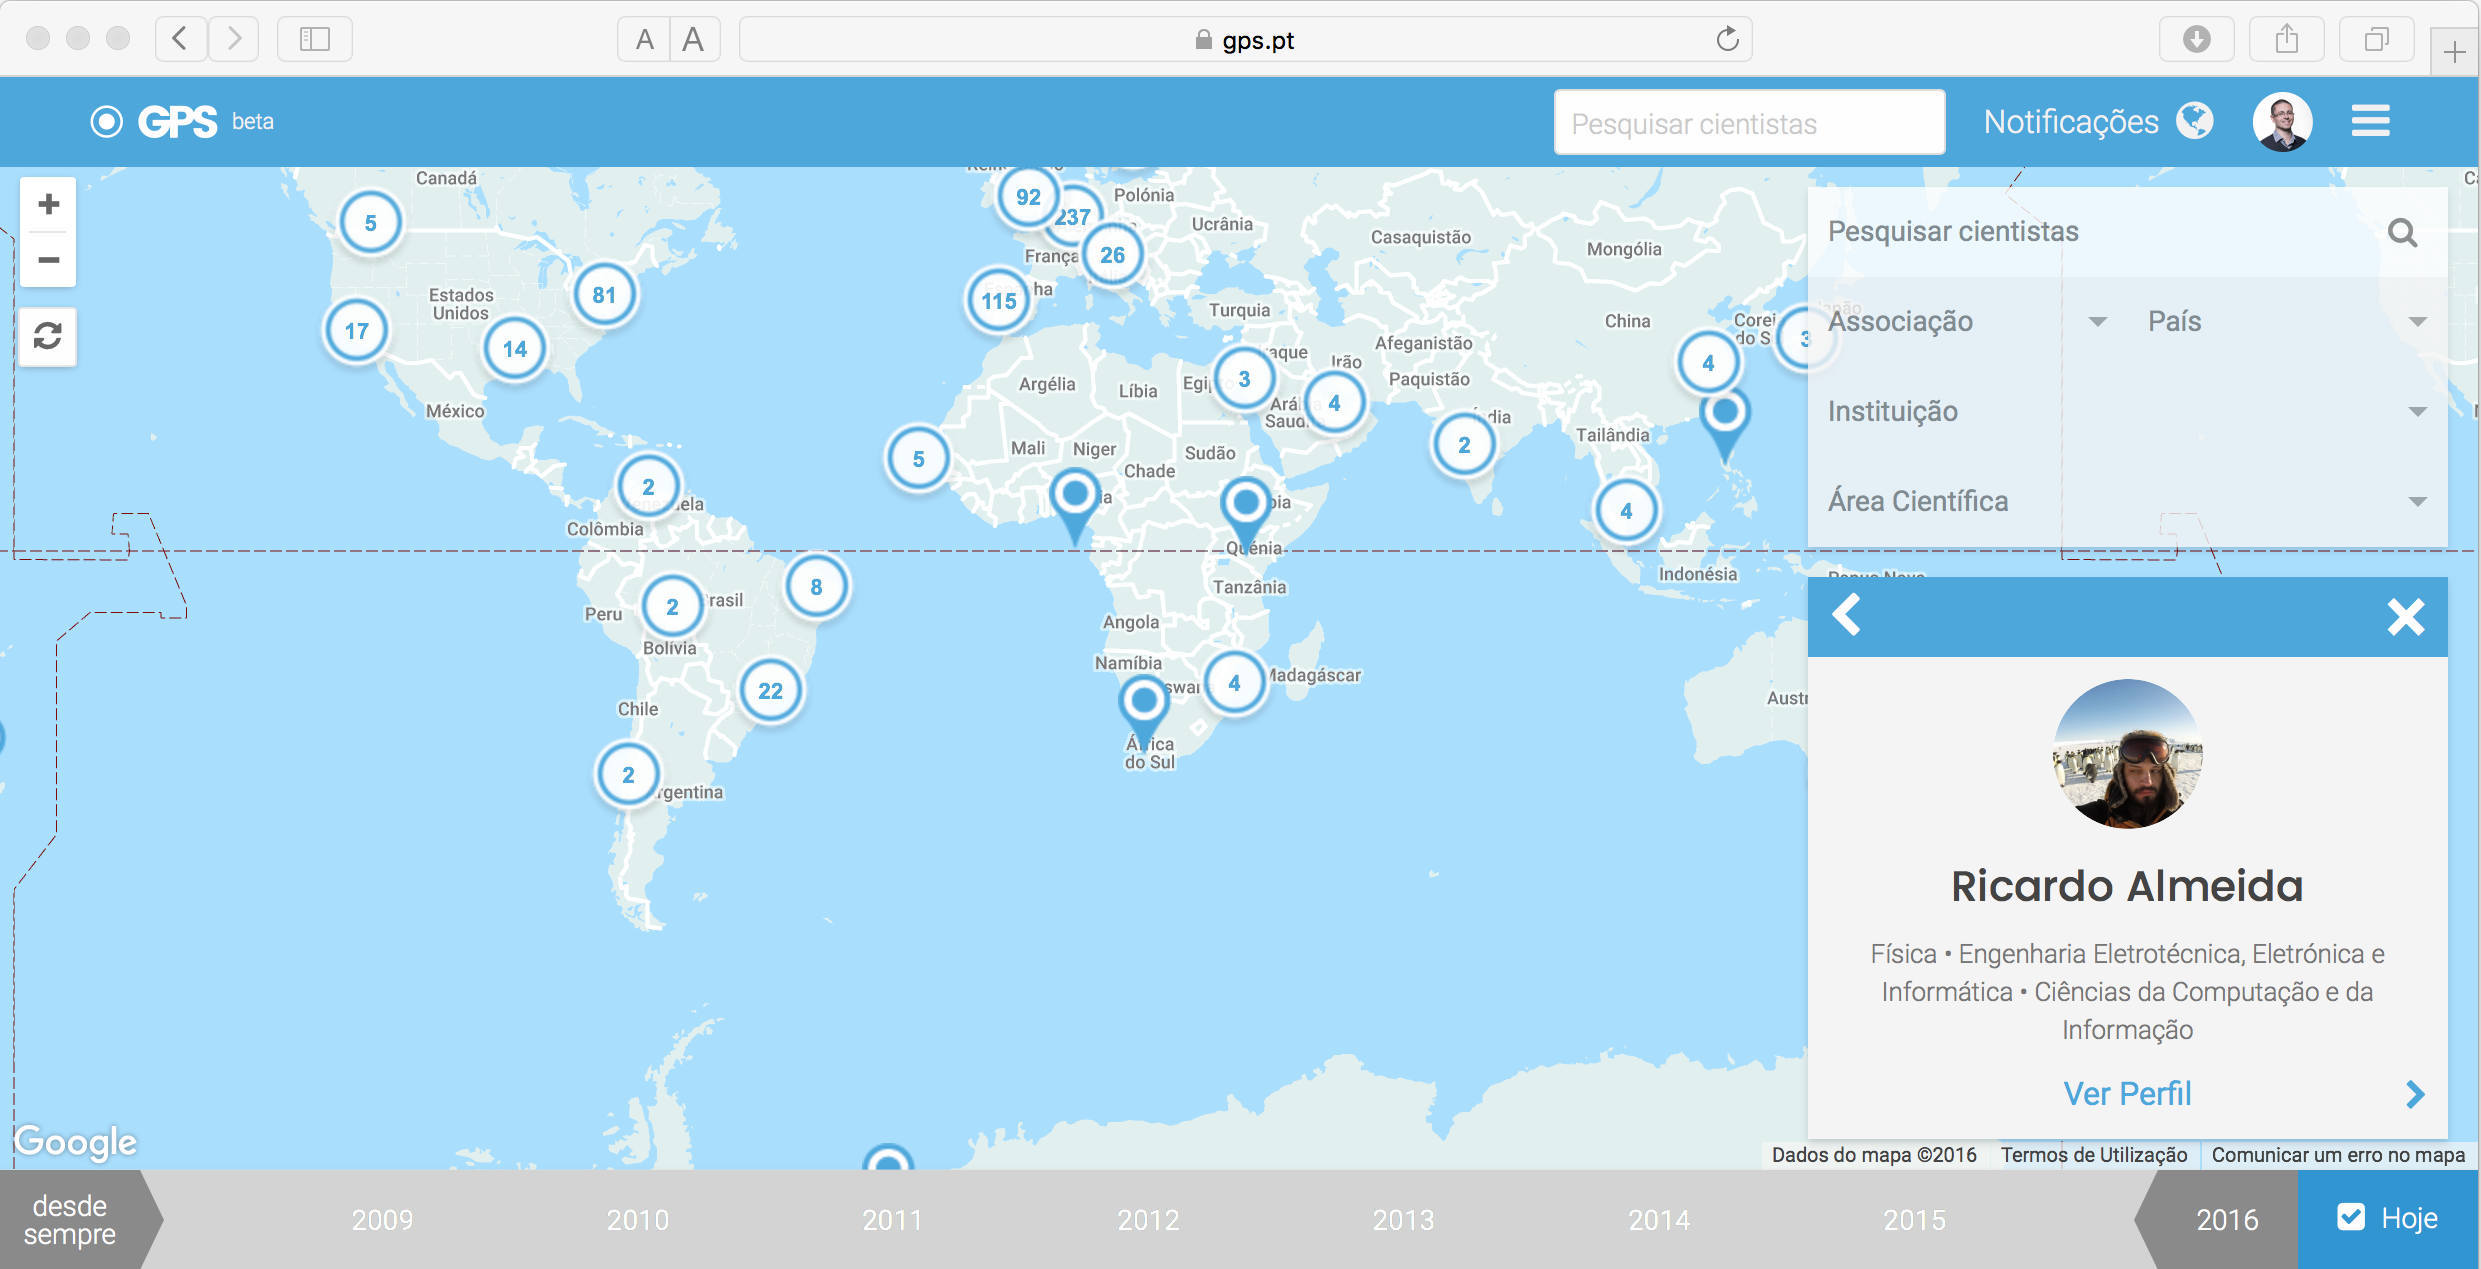
Task: Zoom out of the map
Action: [48, 260]
